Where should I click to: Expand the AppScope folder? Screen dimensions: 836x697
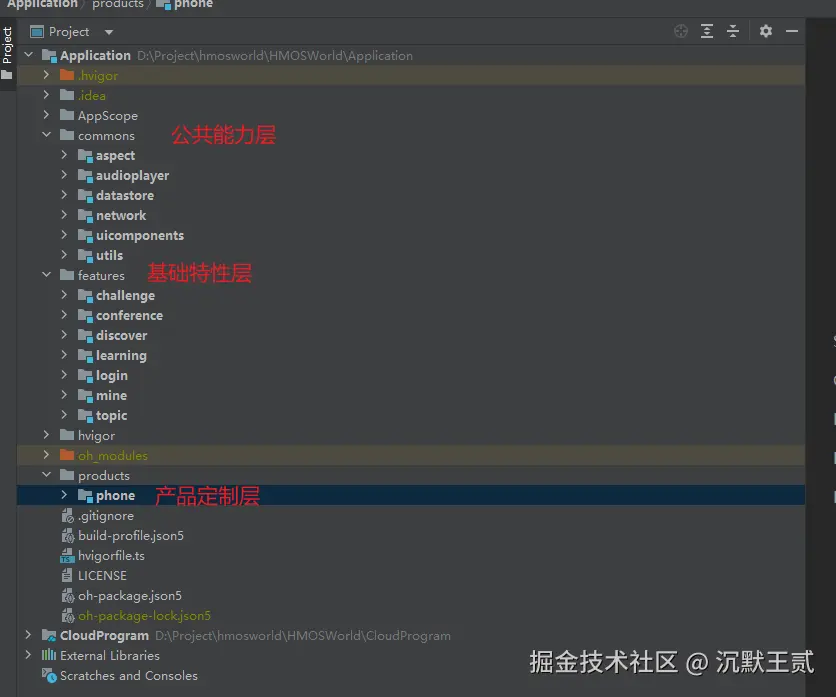click(x=46, y=115)
